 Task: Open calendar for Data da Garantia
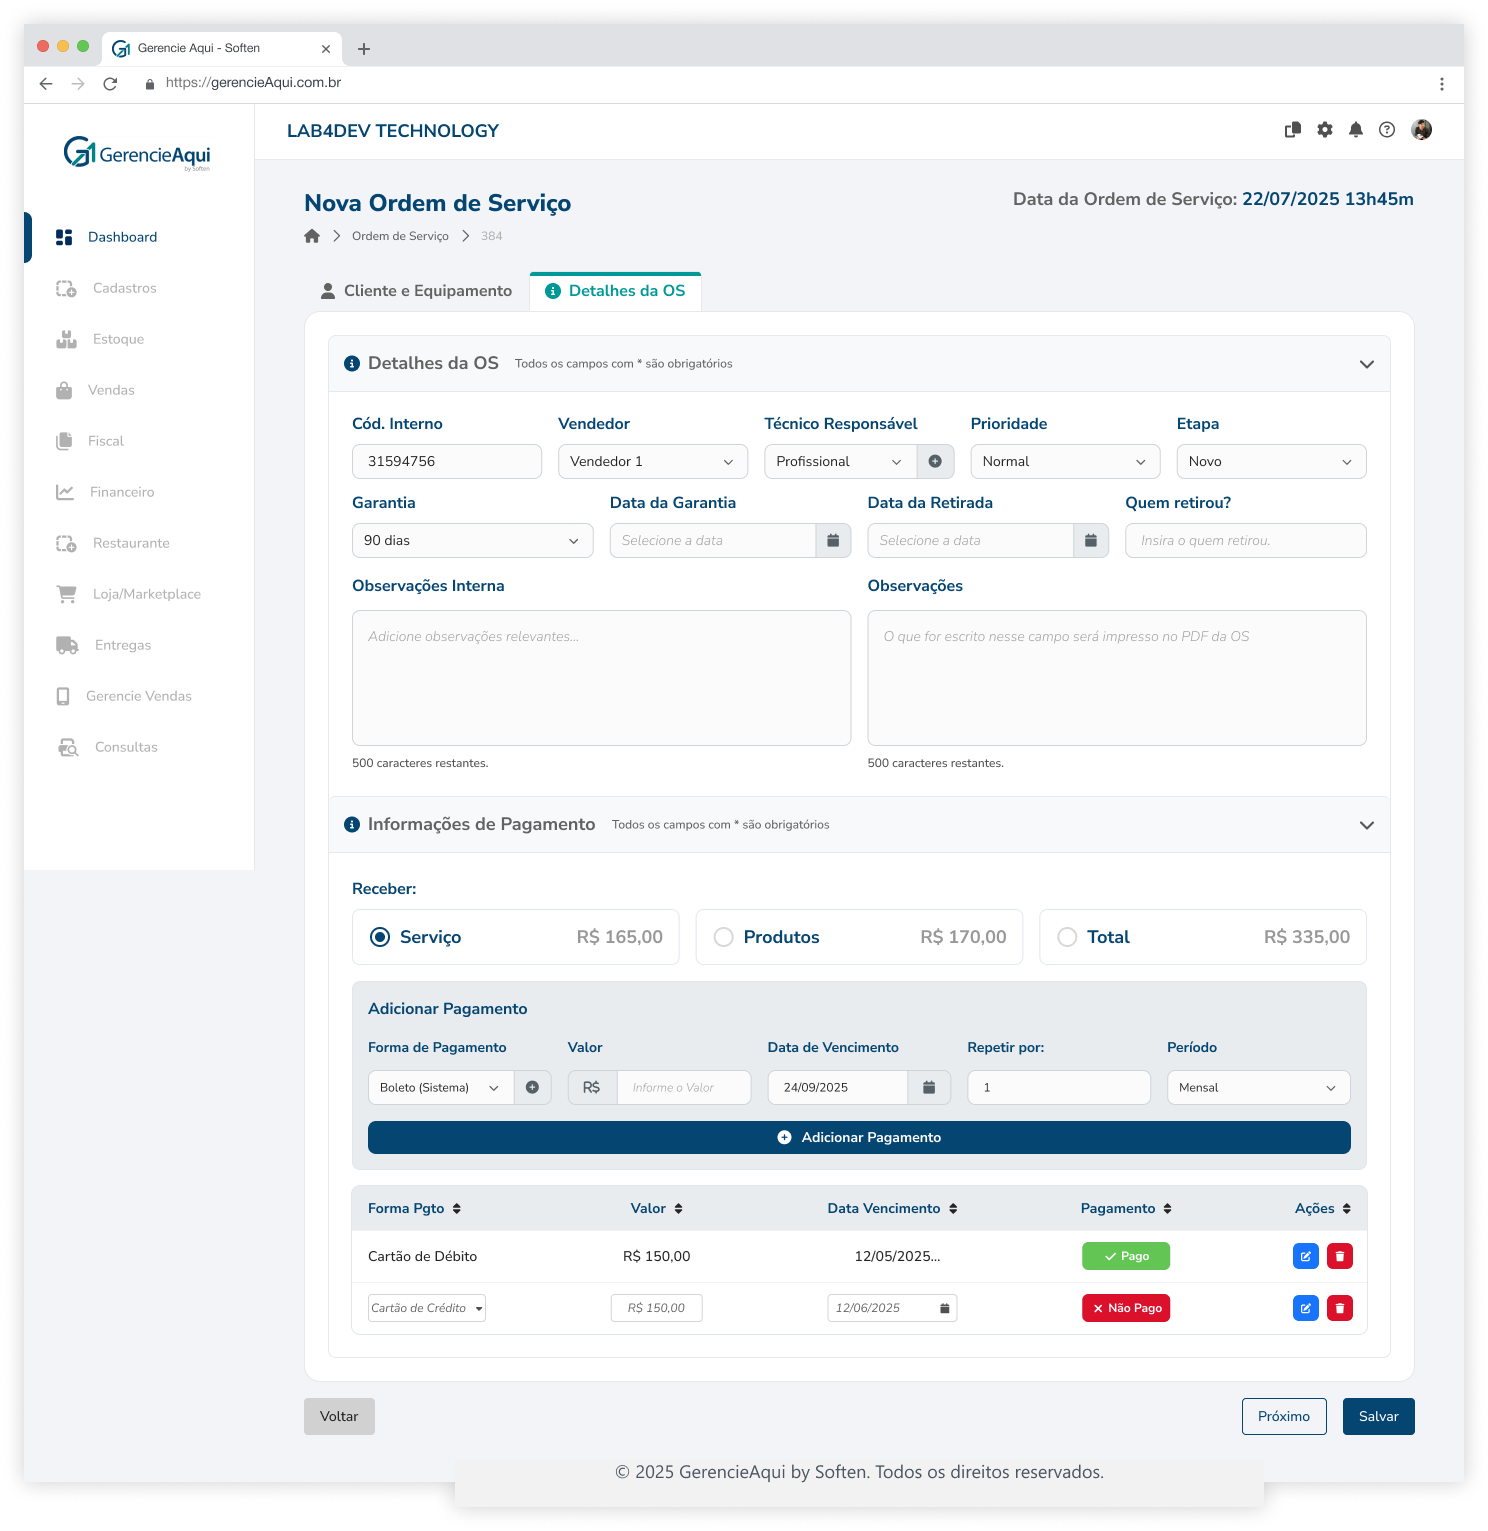pyautogui.click(x=833, y=541)
